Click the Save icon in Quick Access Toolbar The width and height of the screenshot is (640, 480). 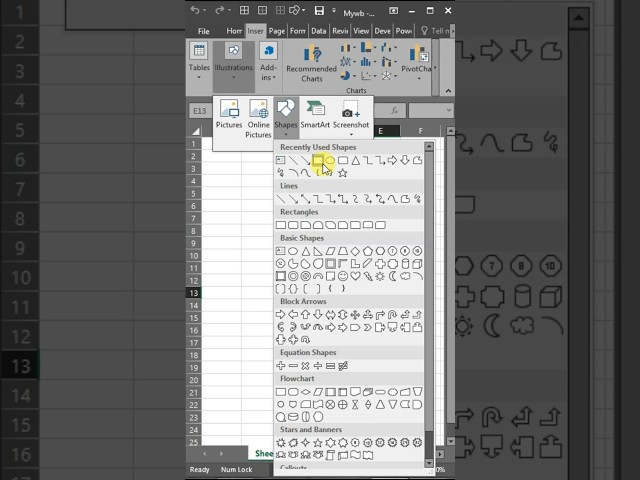point(319,11)
